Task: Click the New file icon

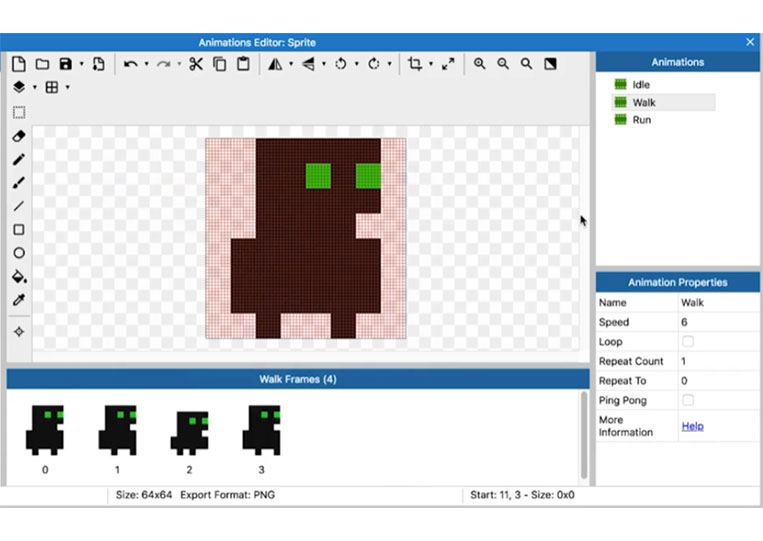Action: coord(18,64)
